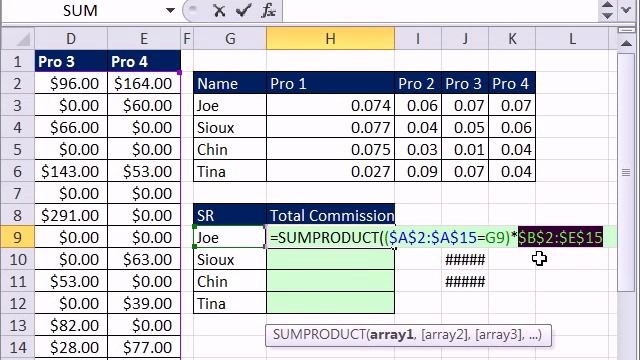Click the Total Commission header cell

331,215
